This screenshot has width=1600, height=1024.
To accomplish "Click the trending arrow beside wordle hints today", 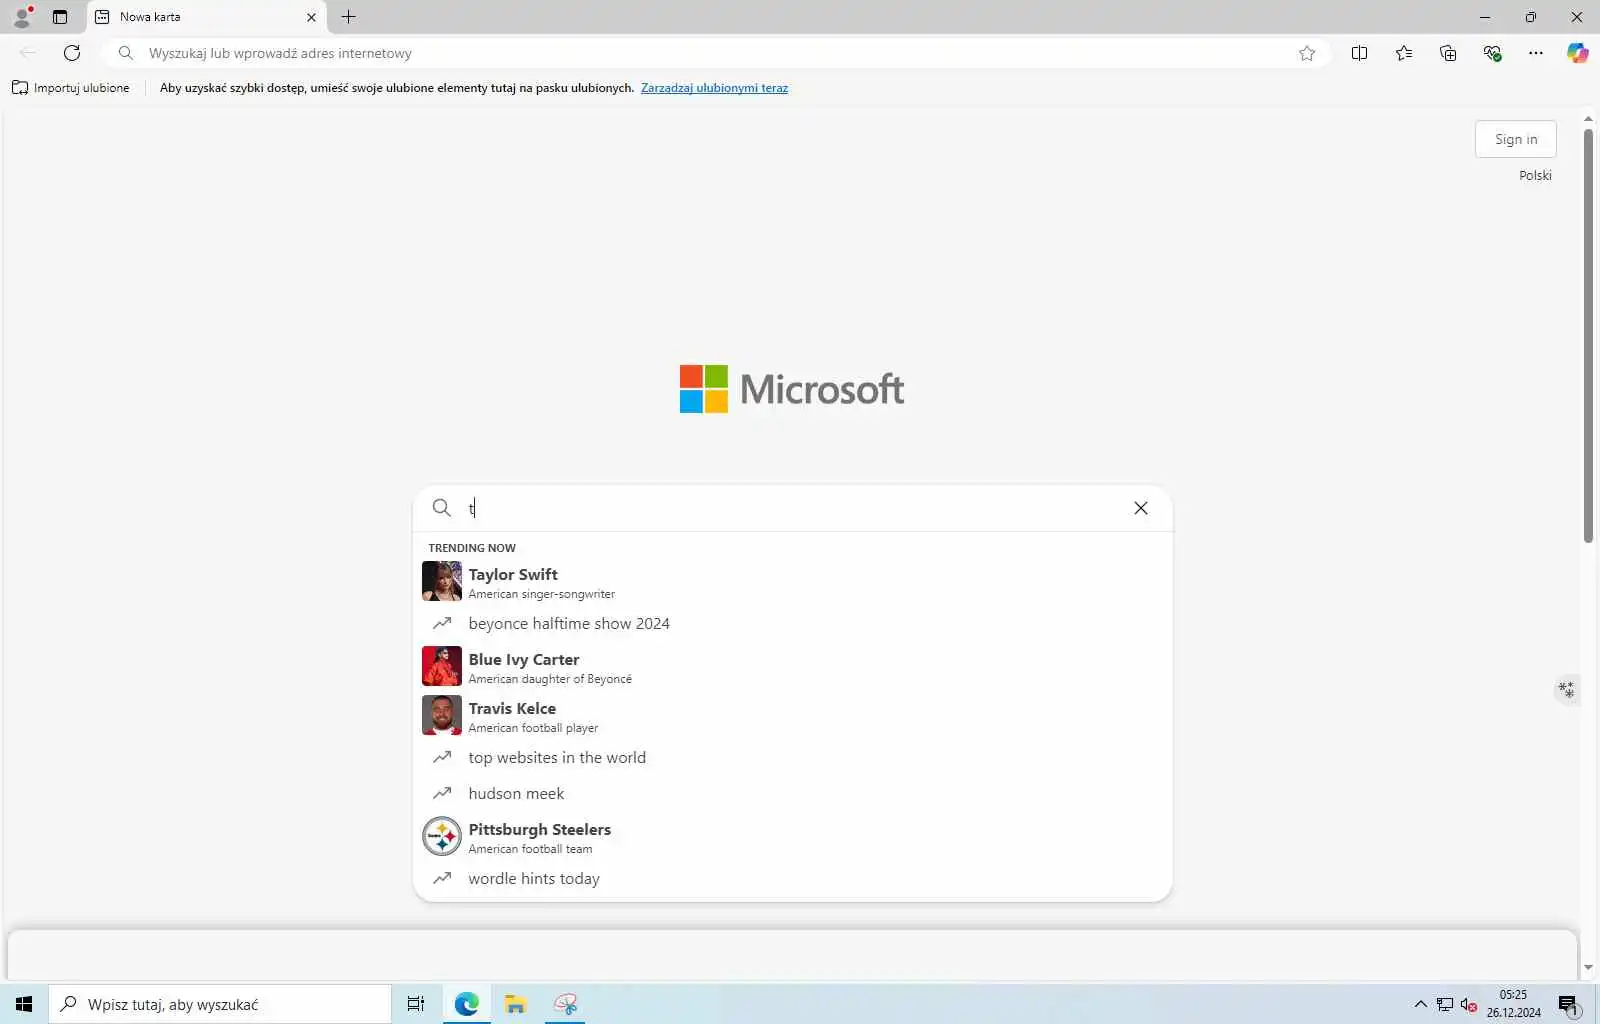I will 441,878.
